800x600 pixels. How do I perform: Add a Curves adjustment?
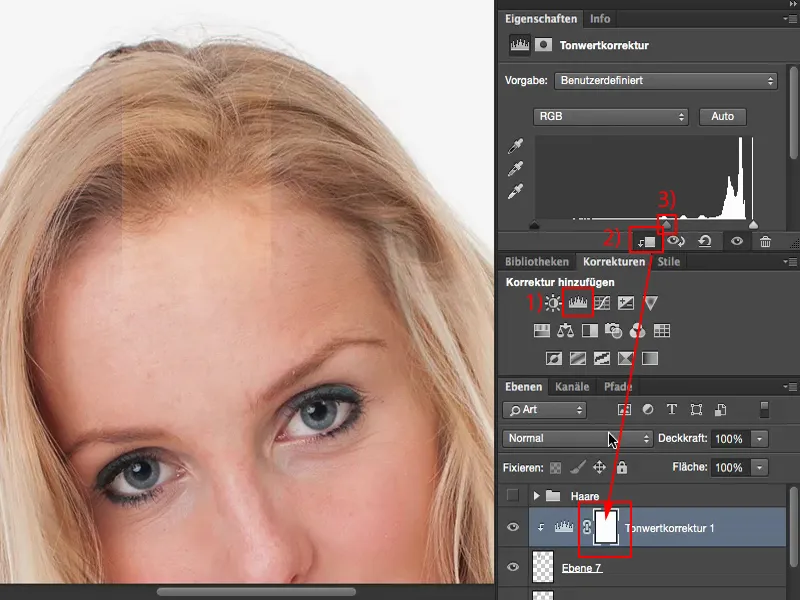coord(602,303)
